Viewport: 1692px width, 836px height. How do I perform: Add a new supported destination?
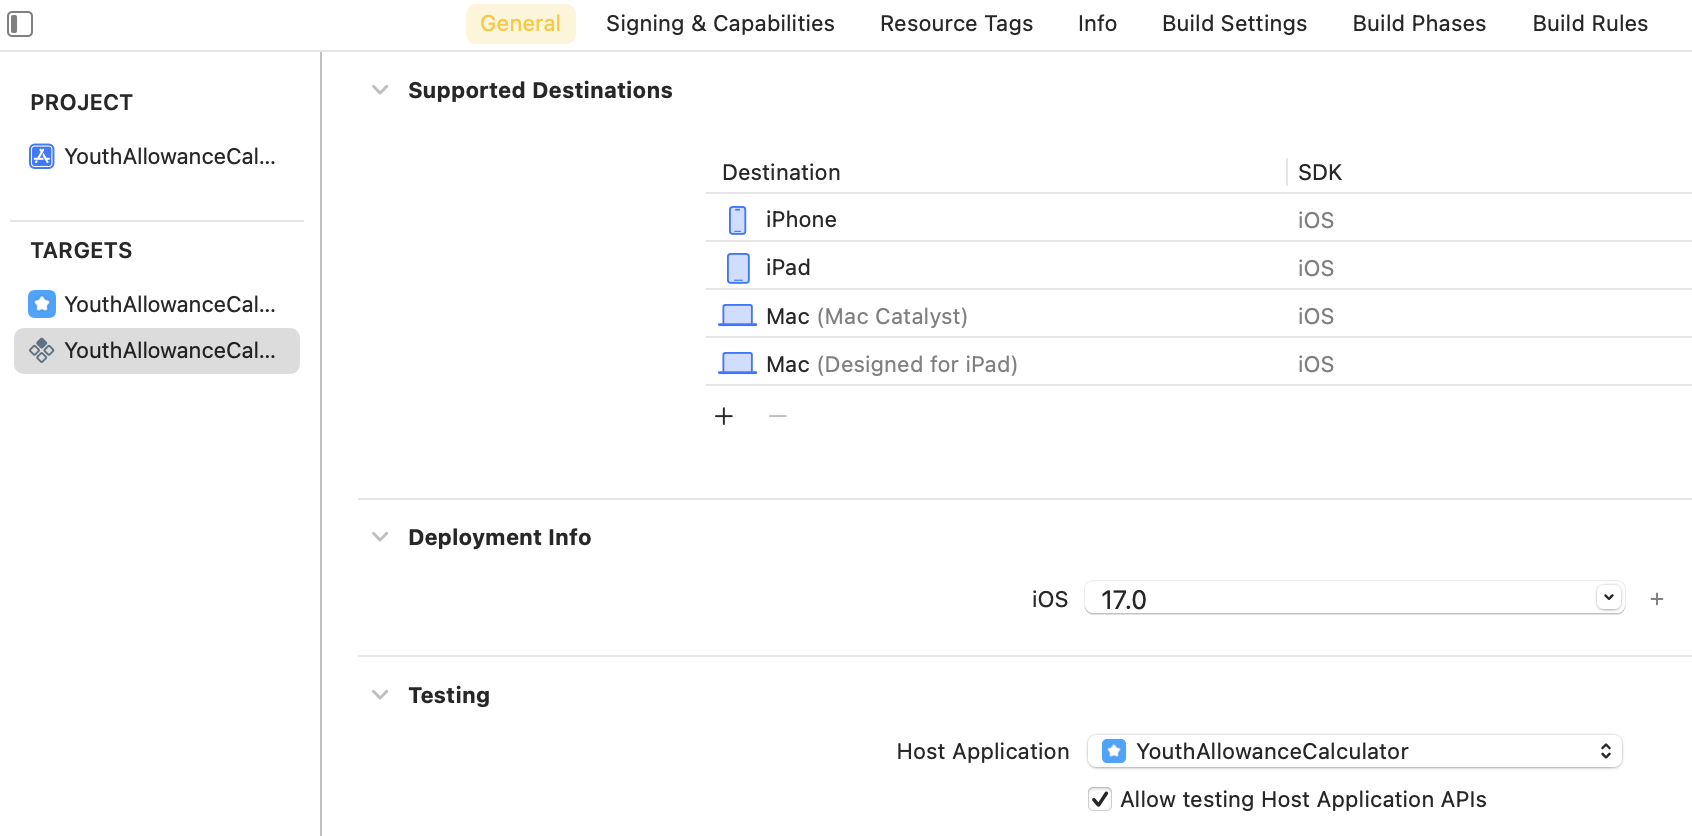tap(724, 416)
